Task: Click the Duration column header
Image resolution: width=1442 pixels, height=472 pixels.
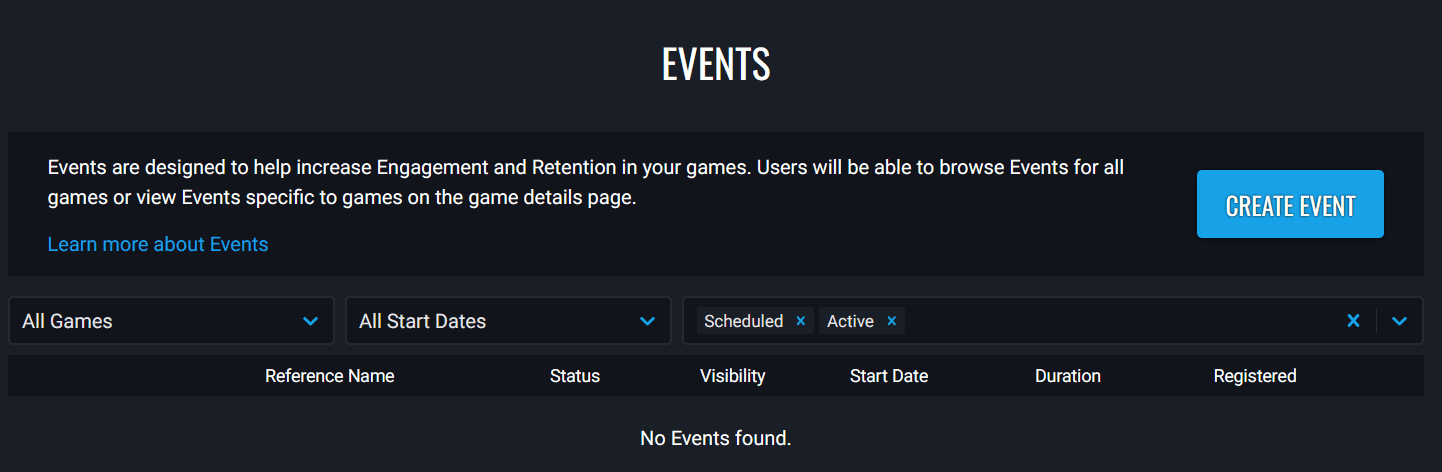Action: pos(1068,376)
